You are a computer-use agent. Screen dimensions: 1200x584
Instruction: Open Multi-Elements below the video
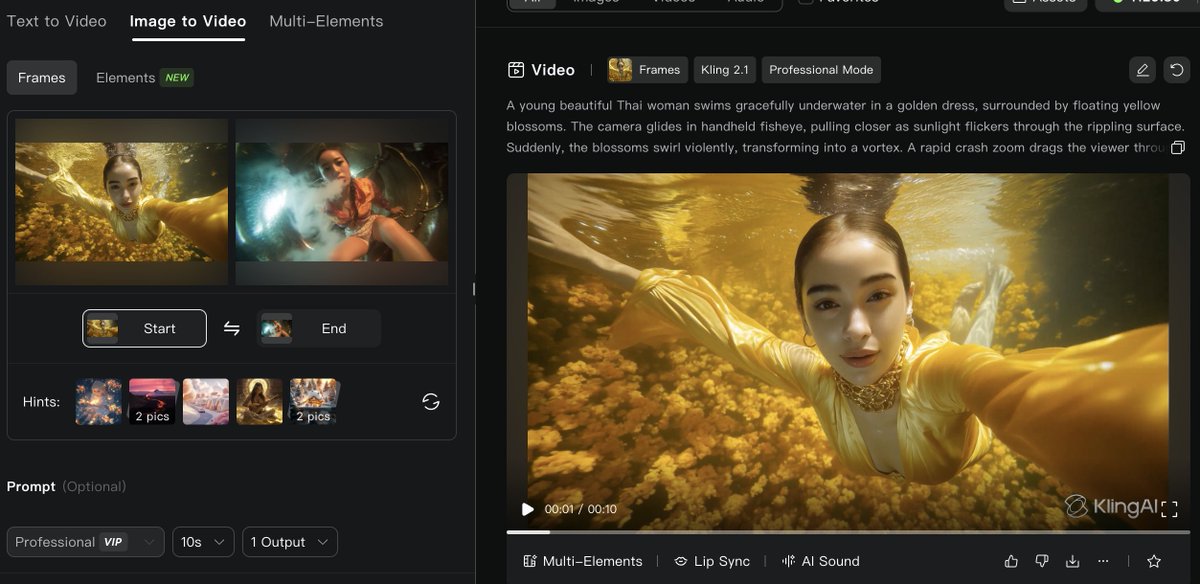tap(583, 561)
